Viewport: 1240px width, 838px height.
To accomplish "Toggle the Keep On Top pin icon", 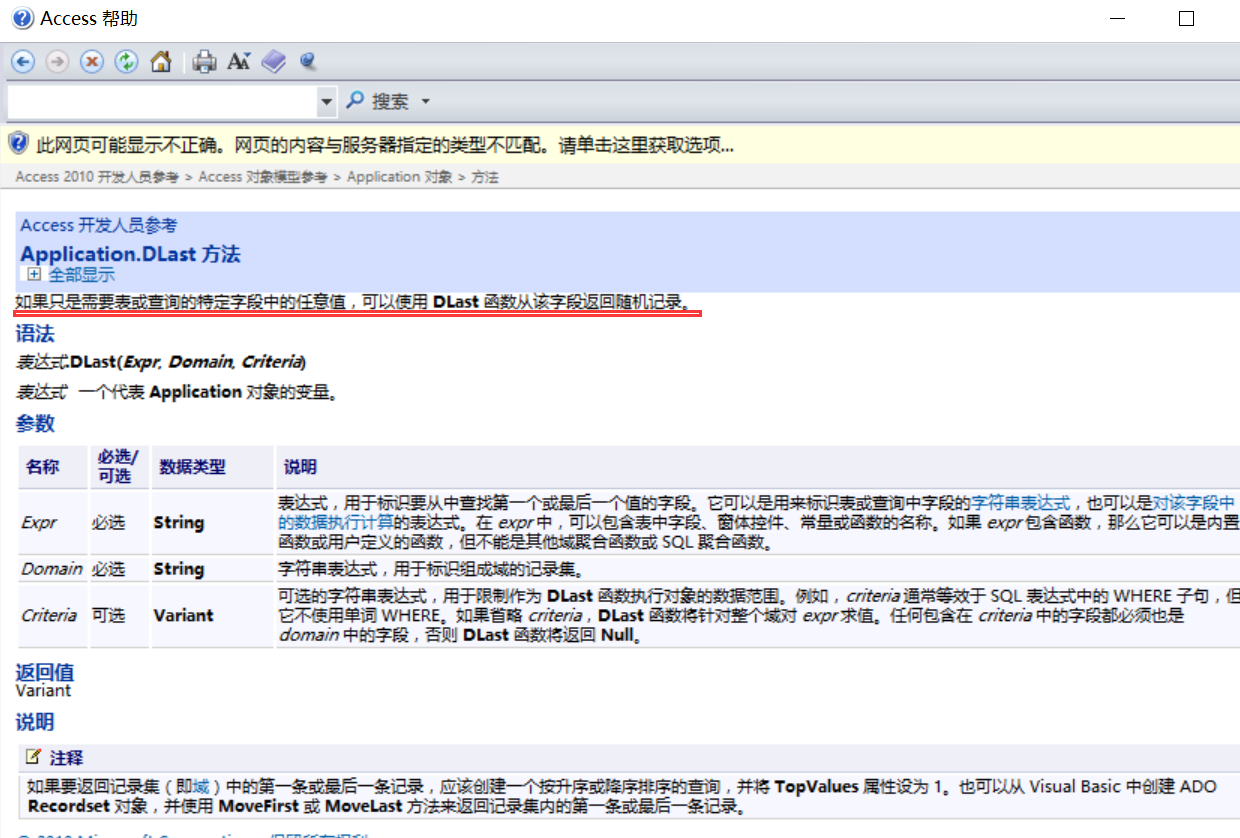I will coord(308,62).
